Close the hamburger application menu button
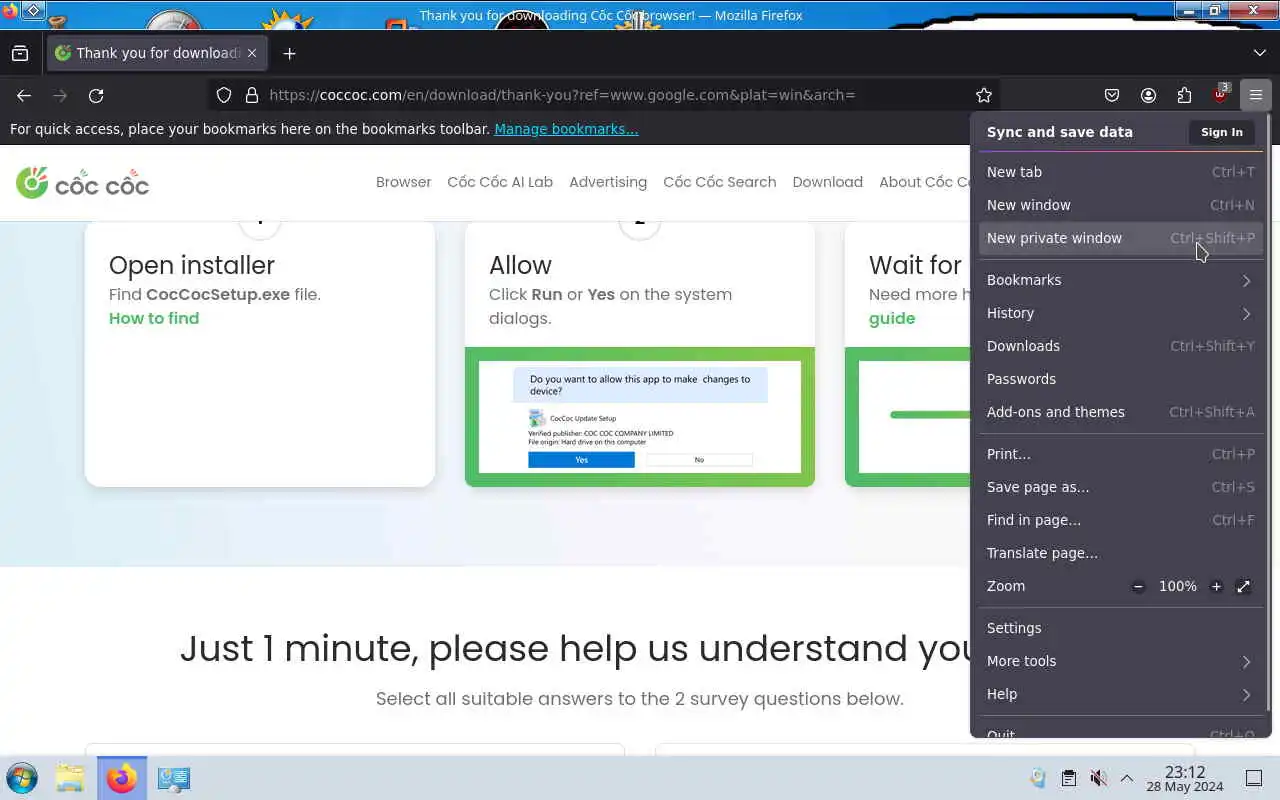 [1256, 95]
